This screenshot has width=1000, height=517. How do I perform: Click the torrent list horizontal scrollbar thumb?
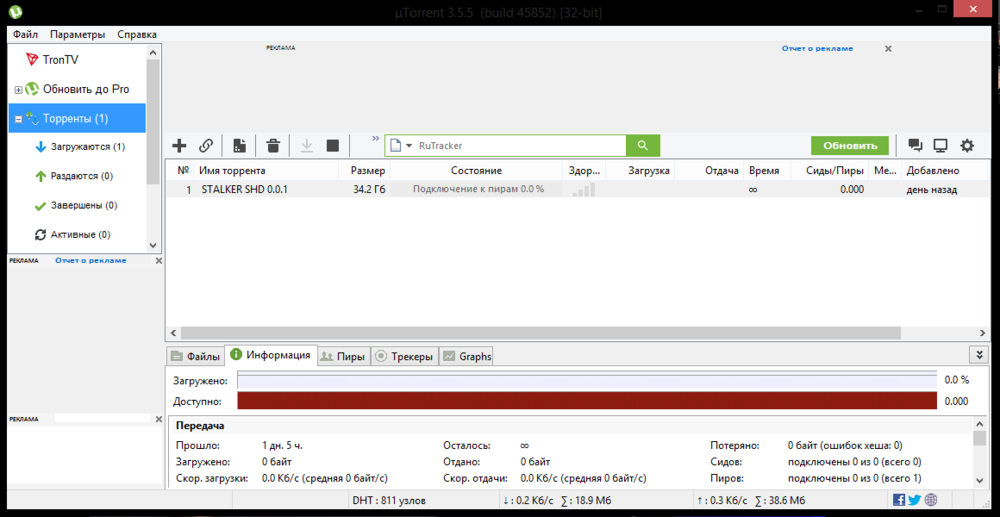point(540,333)
